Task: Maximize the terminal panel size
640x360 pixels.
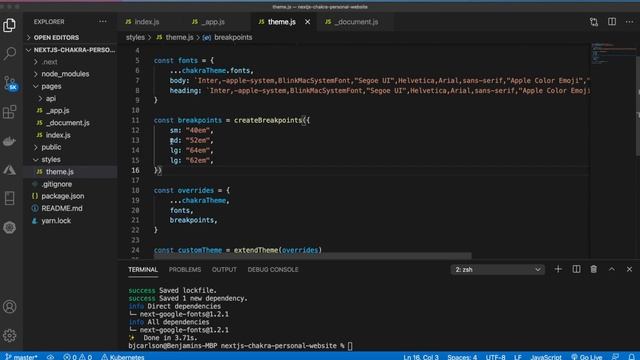Action: coord(612,269)
